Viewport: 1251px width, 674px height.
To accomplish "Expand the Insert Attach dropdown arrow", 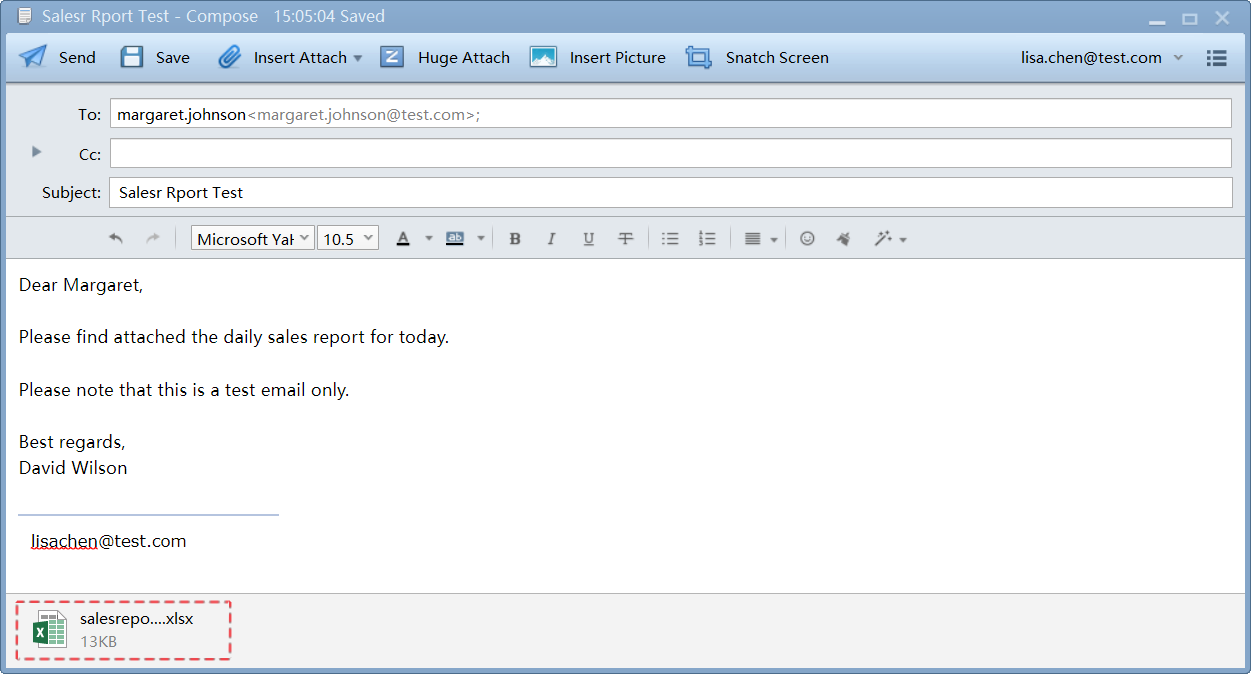I will click(358, 58).
